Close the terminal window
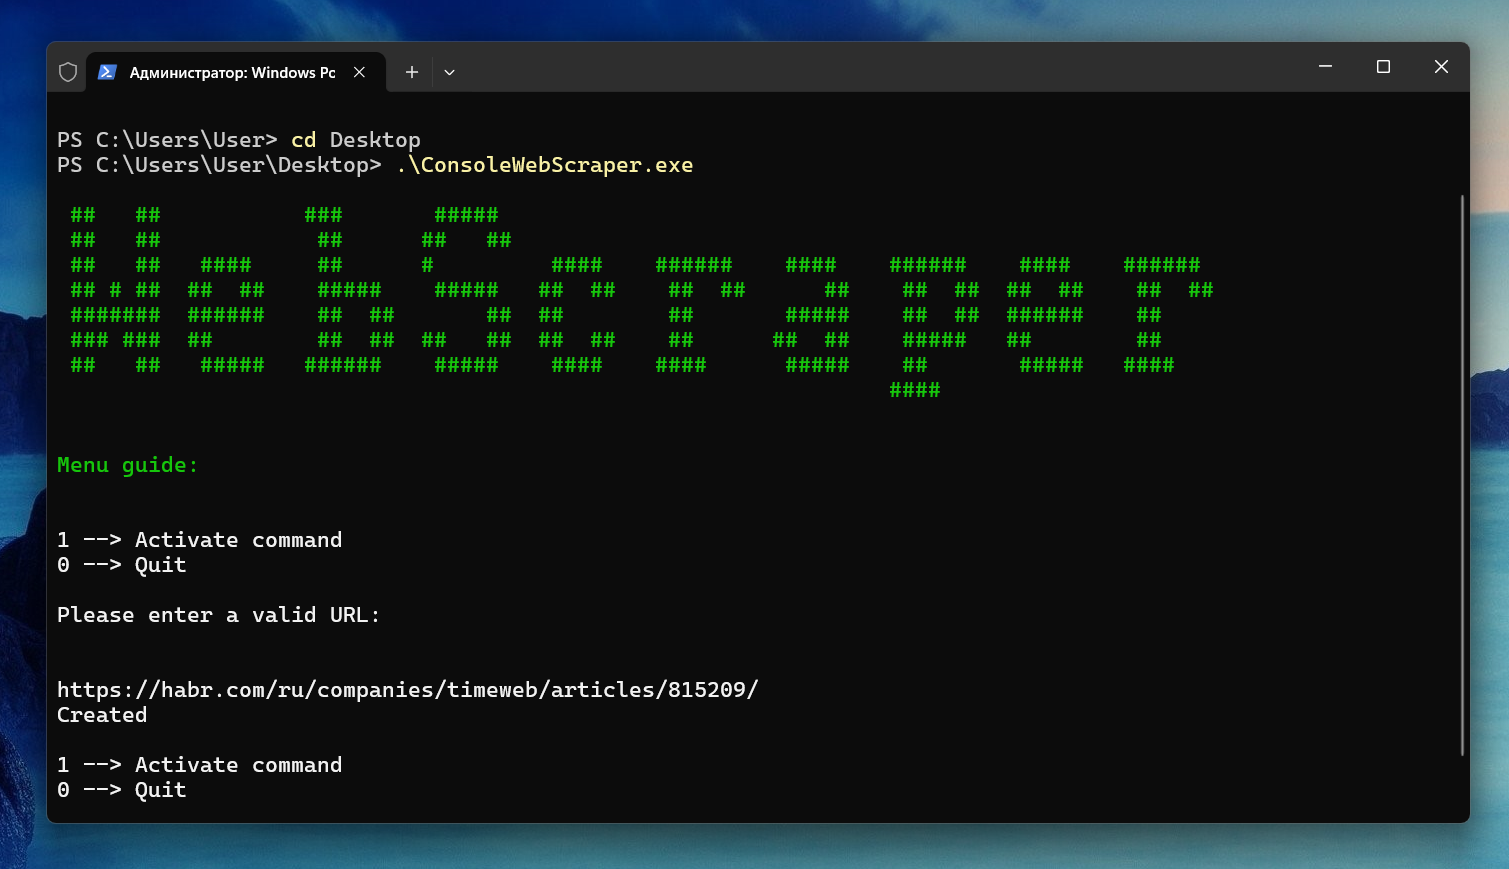1509x869 pixels. pos(1441,67)
